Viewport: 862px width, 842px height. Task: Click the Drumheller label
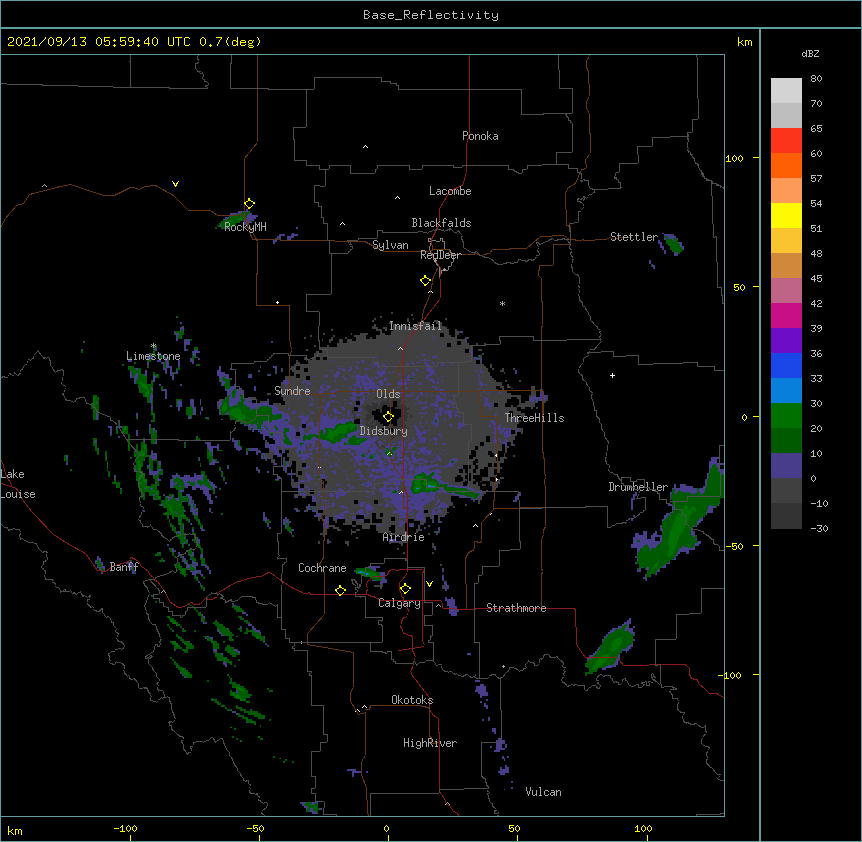638,487
